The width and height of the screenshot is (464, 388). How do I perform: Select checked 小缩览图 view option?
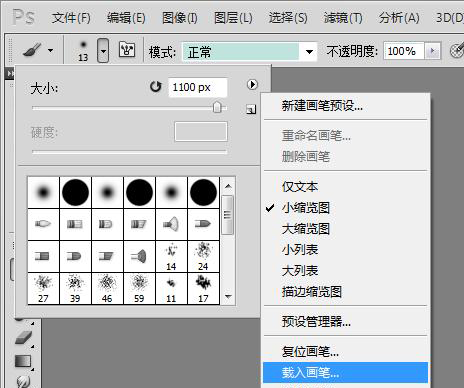click(x=345, y=208)
